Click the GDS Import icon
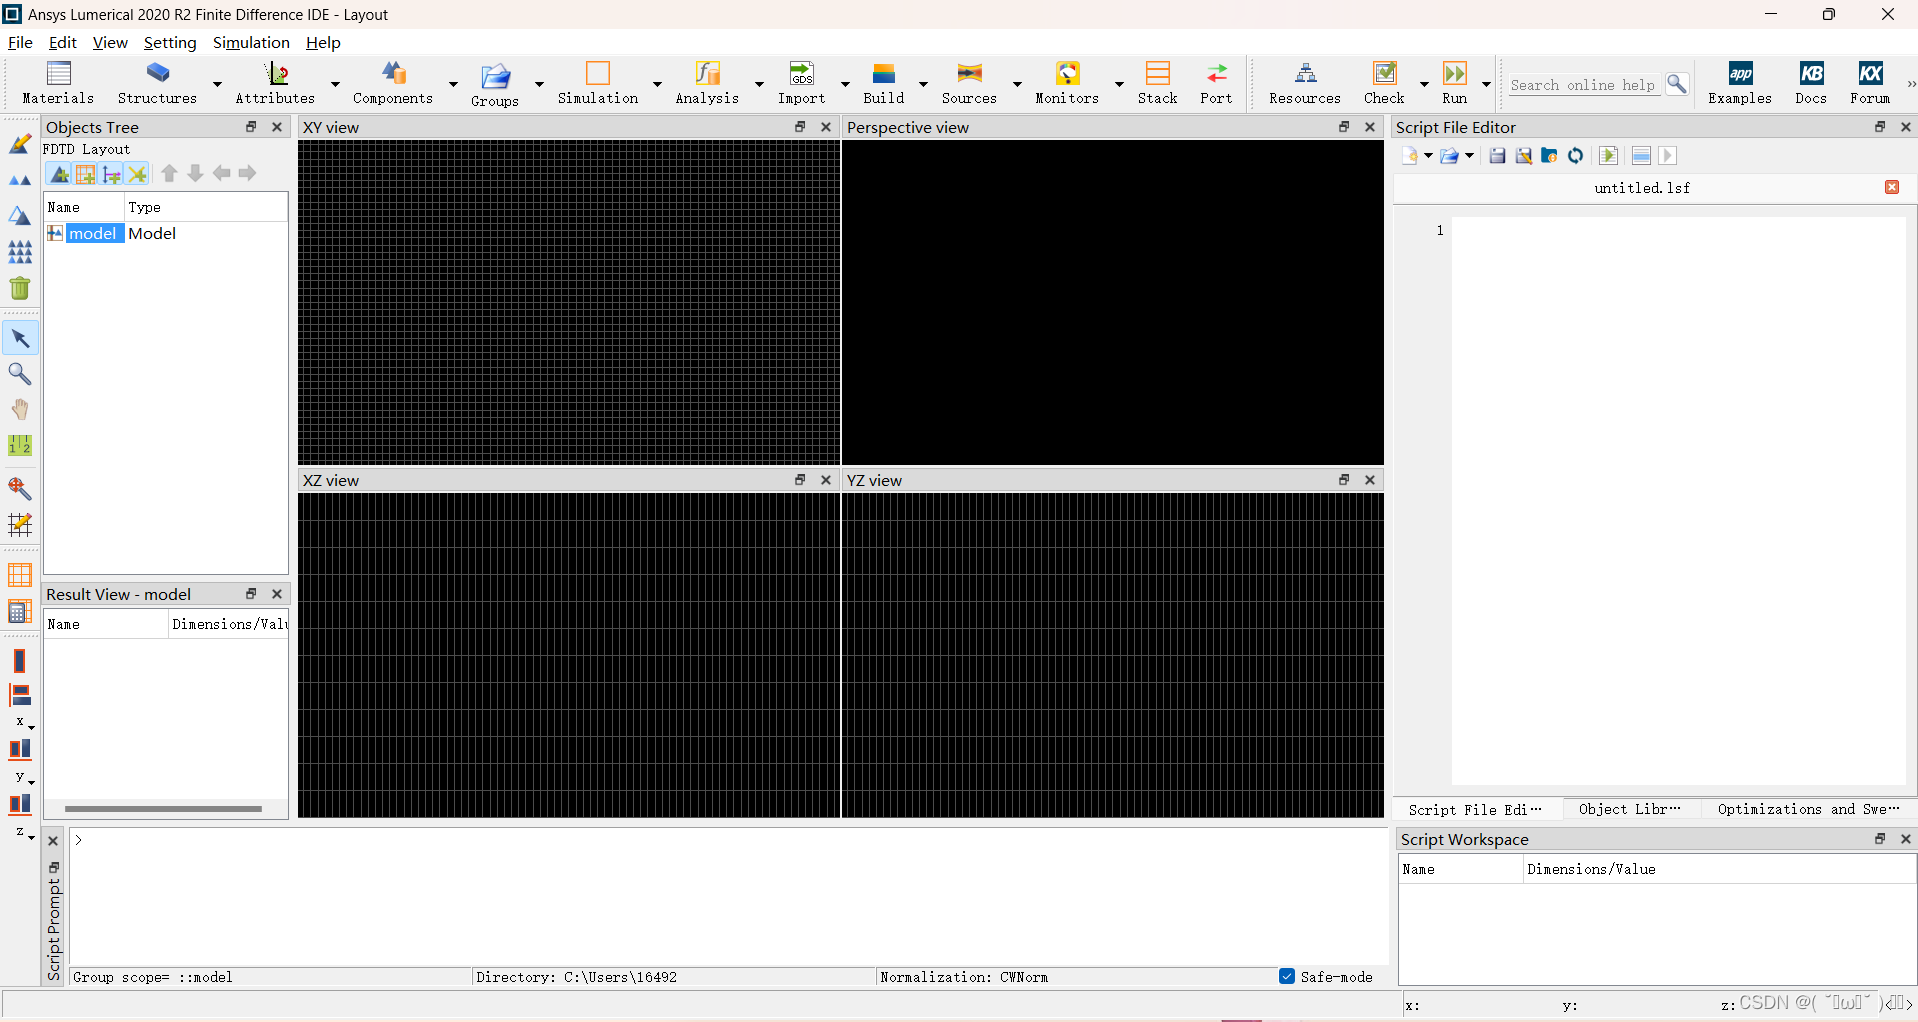 pos(802,82)
